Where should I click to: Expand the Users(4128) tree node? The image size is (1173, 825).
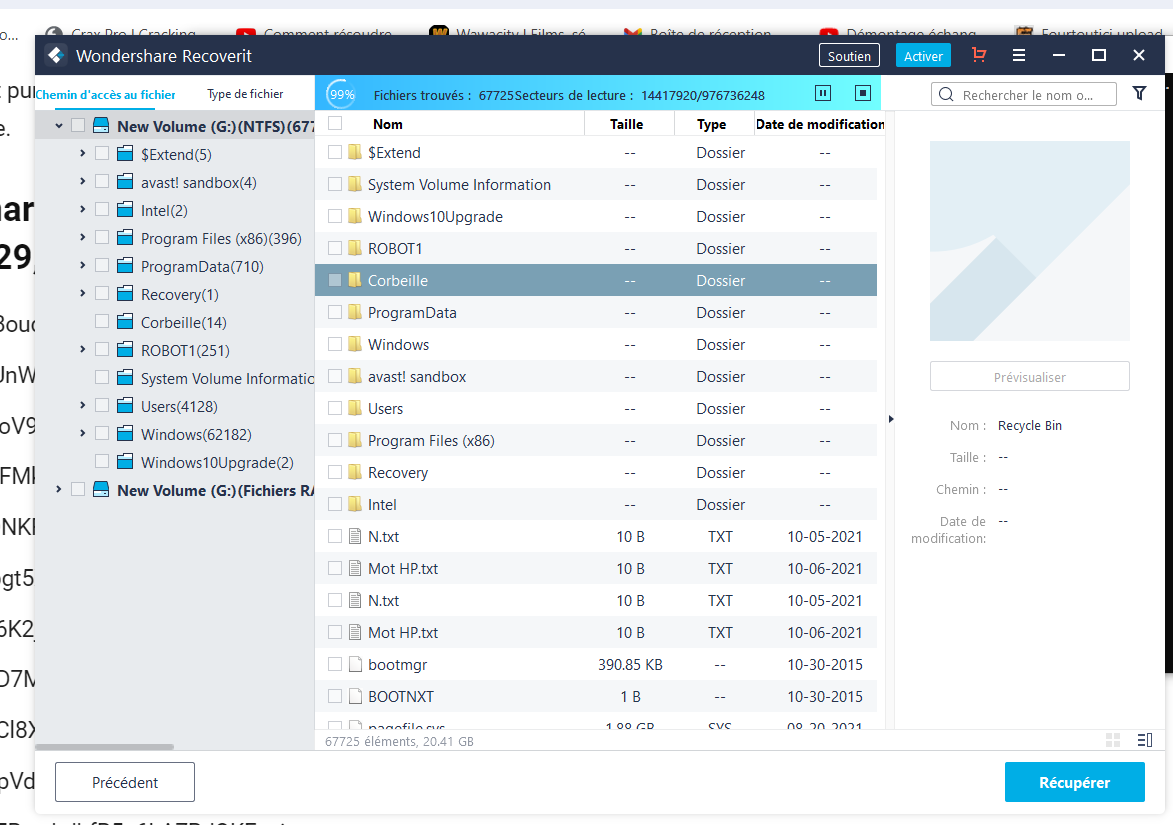pos(82,405)
